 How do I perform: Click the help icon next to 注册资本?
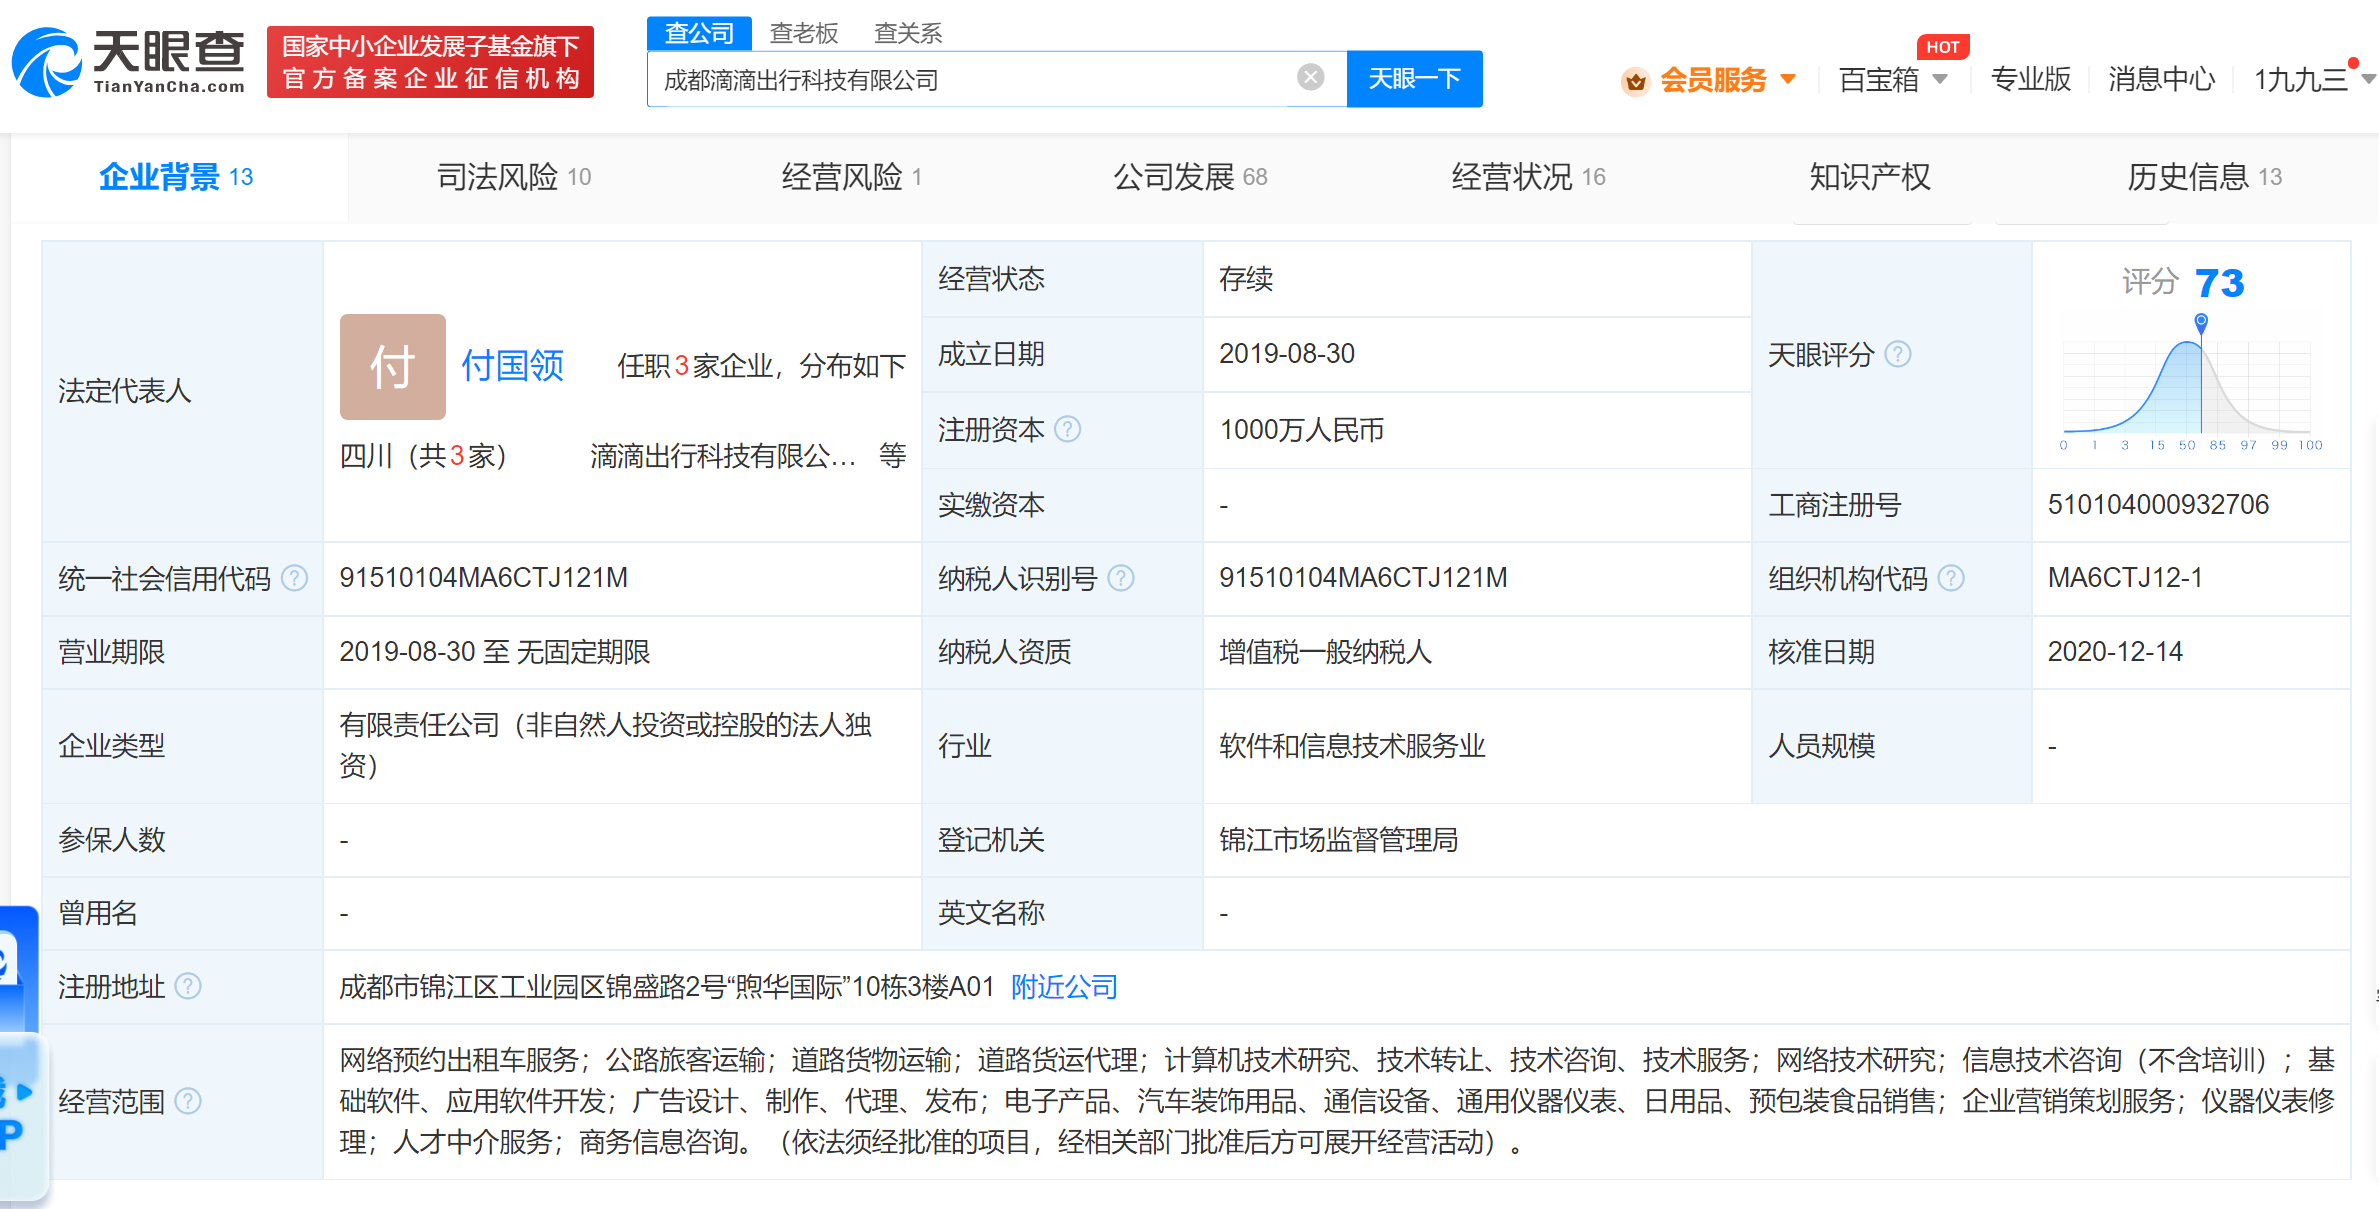(x=1068, y=429)
